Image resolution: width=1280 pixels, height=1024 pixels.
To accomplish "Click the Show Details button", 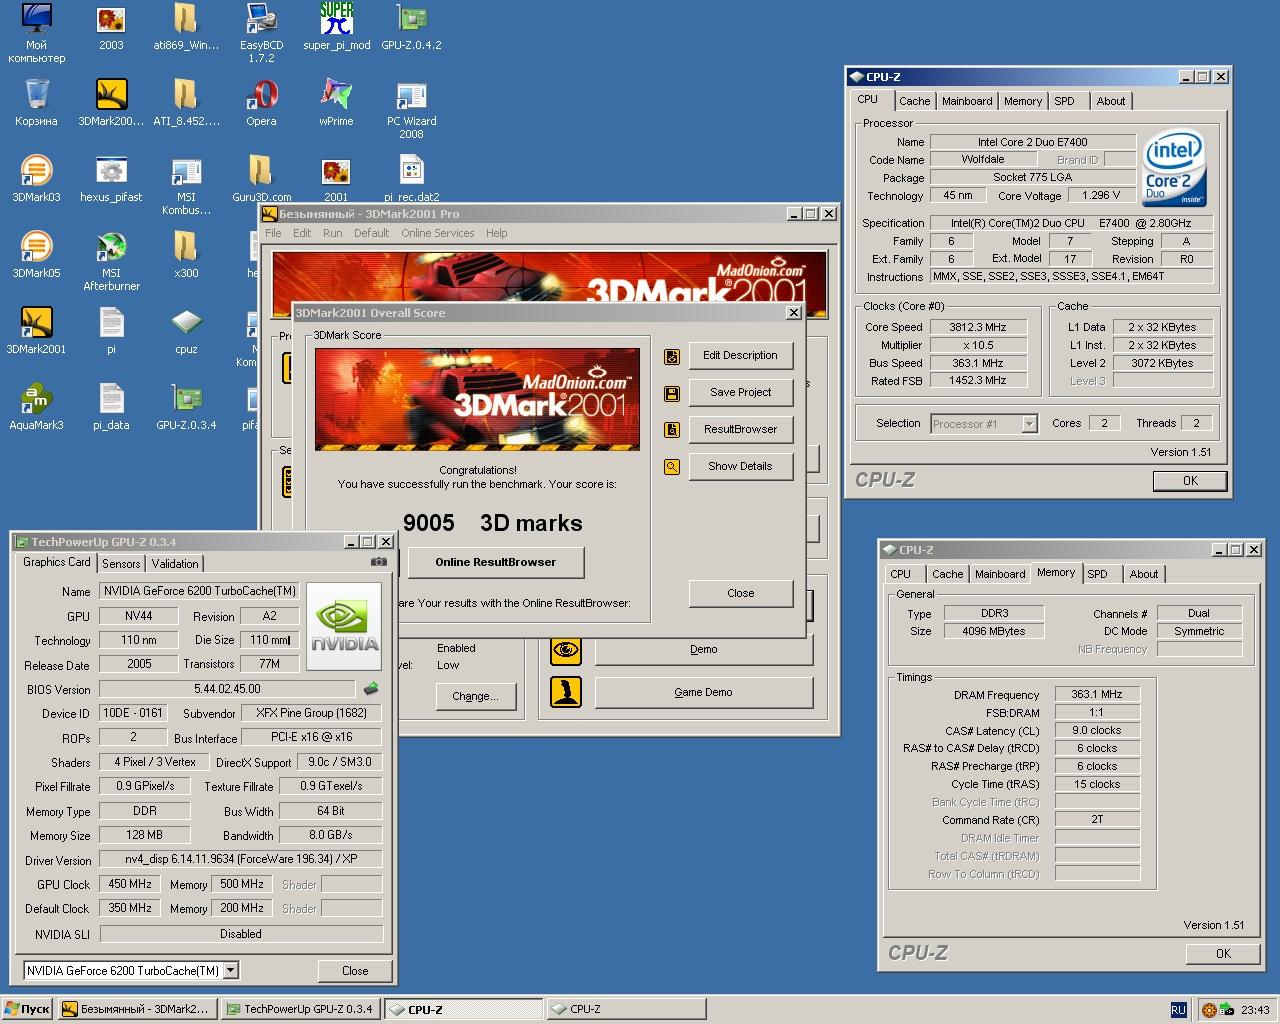I will [740, 466].
